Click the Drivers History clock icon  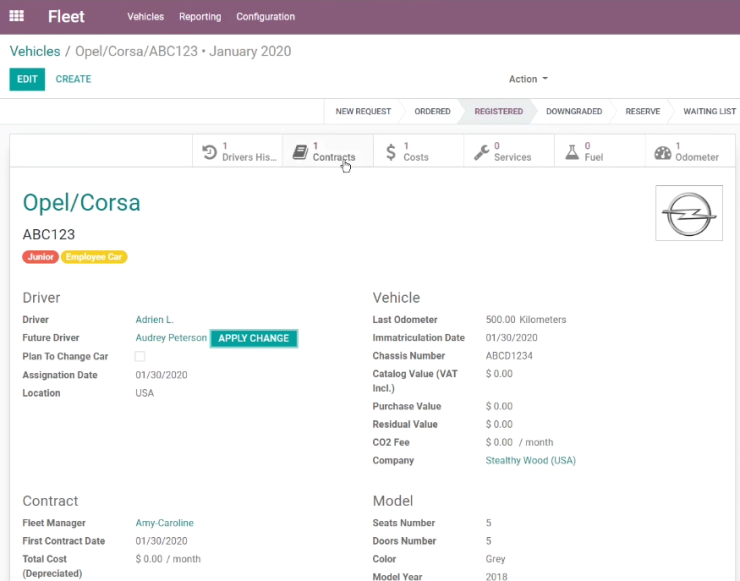[210, 152]
